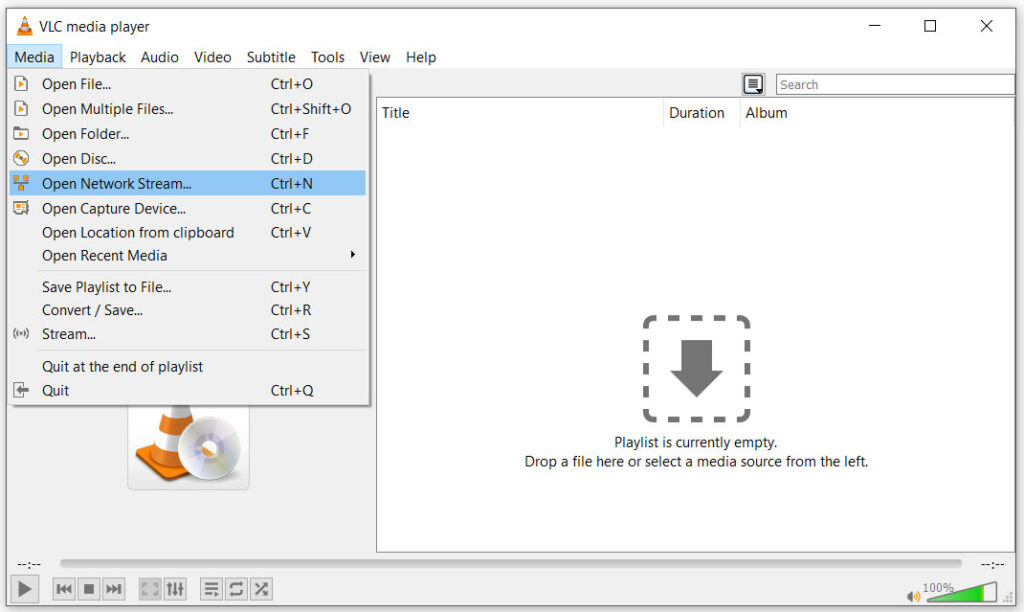This screenshot has width=1024, height=612.
Task: Open the Audio menu
Action: tap(159, 57)
